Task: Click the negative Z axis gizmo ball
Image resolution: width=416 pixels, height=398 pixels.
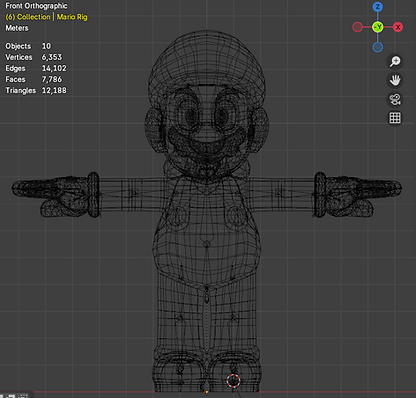Action: [378, 47]
